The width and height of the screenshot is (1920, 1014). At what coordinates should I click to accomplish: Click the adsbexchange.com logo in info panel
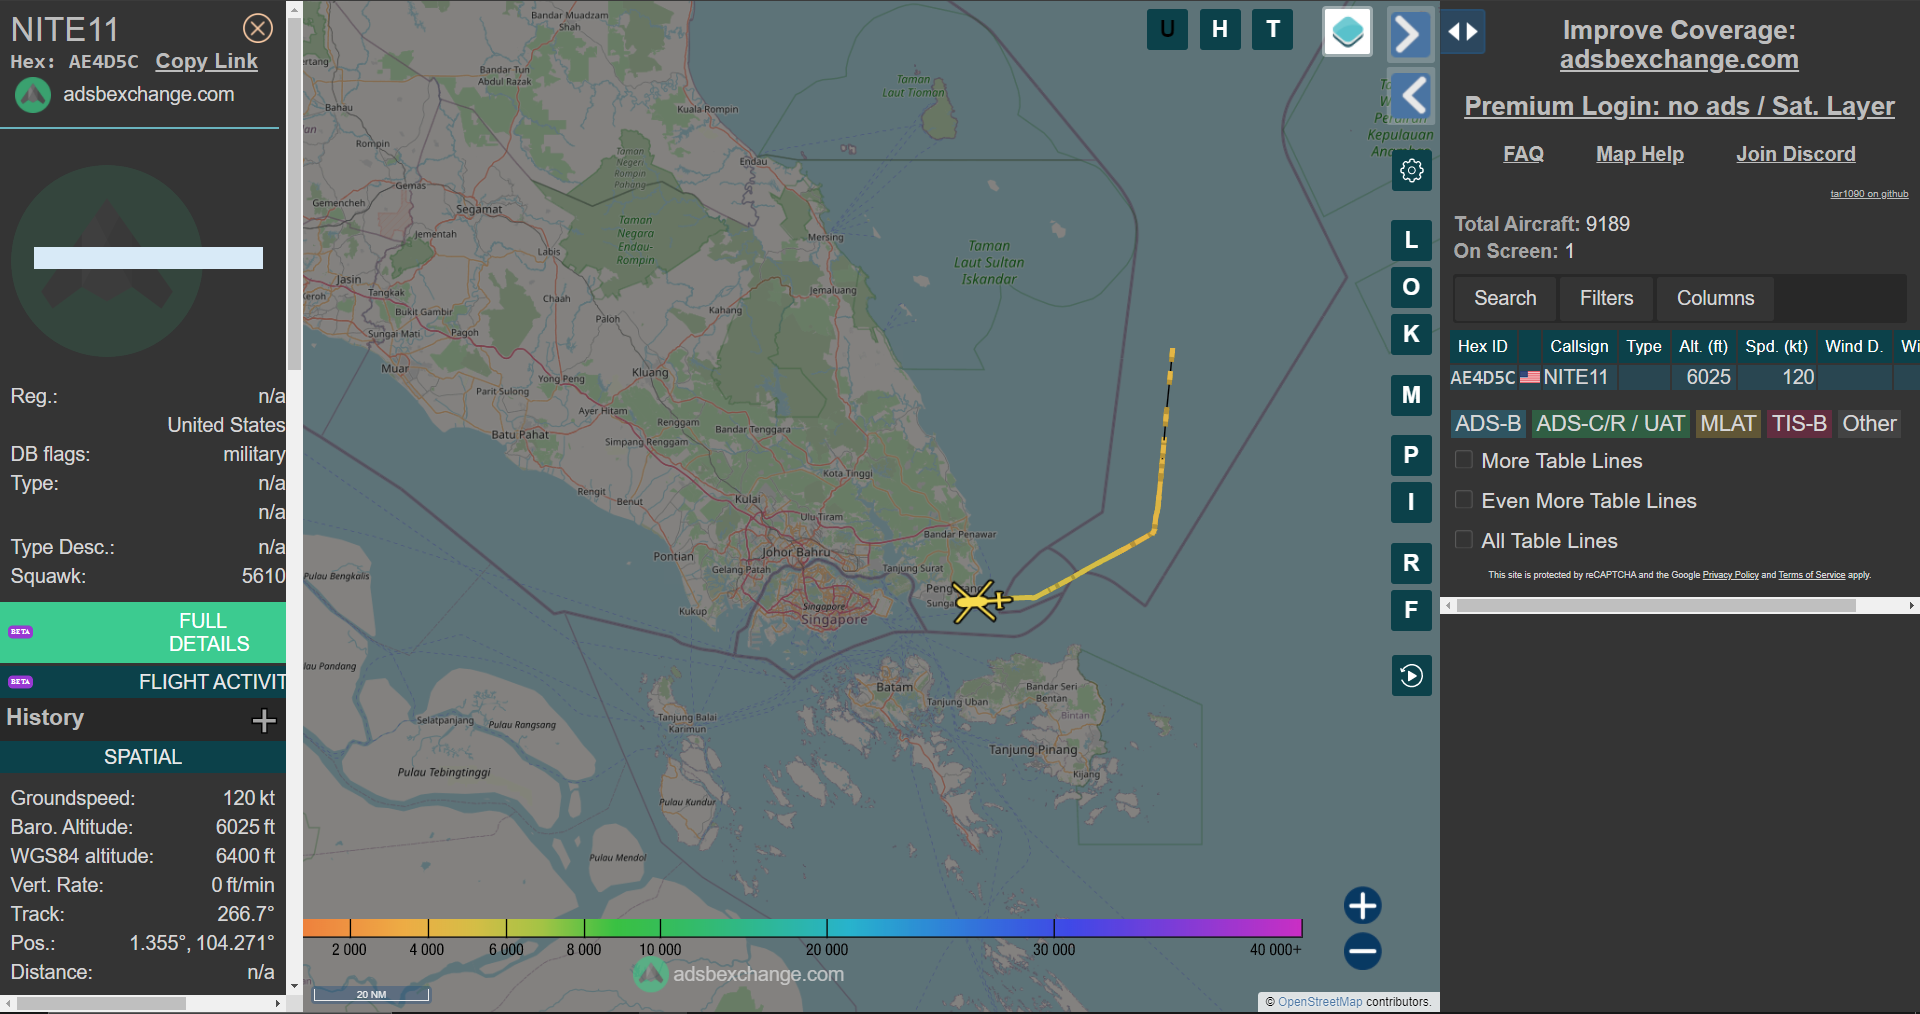click(x=125, y=95)
